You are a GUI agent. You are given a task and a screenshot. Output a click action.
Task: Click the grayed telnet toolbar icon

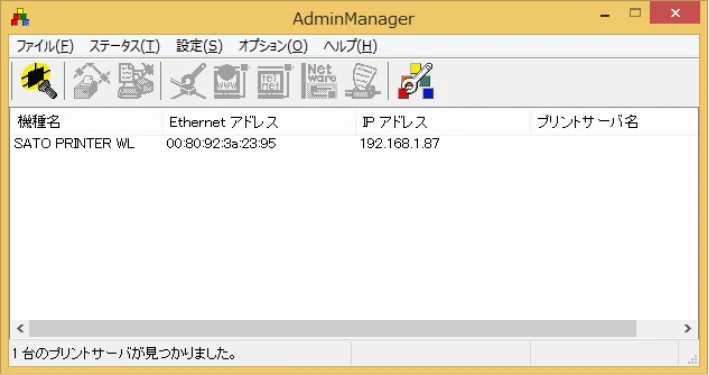point(275,81)
